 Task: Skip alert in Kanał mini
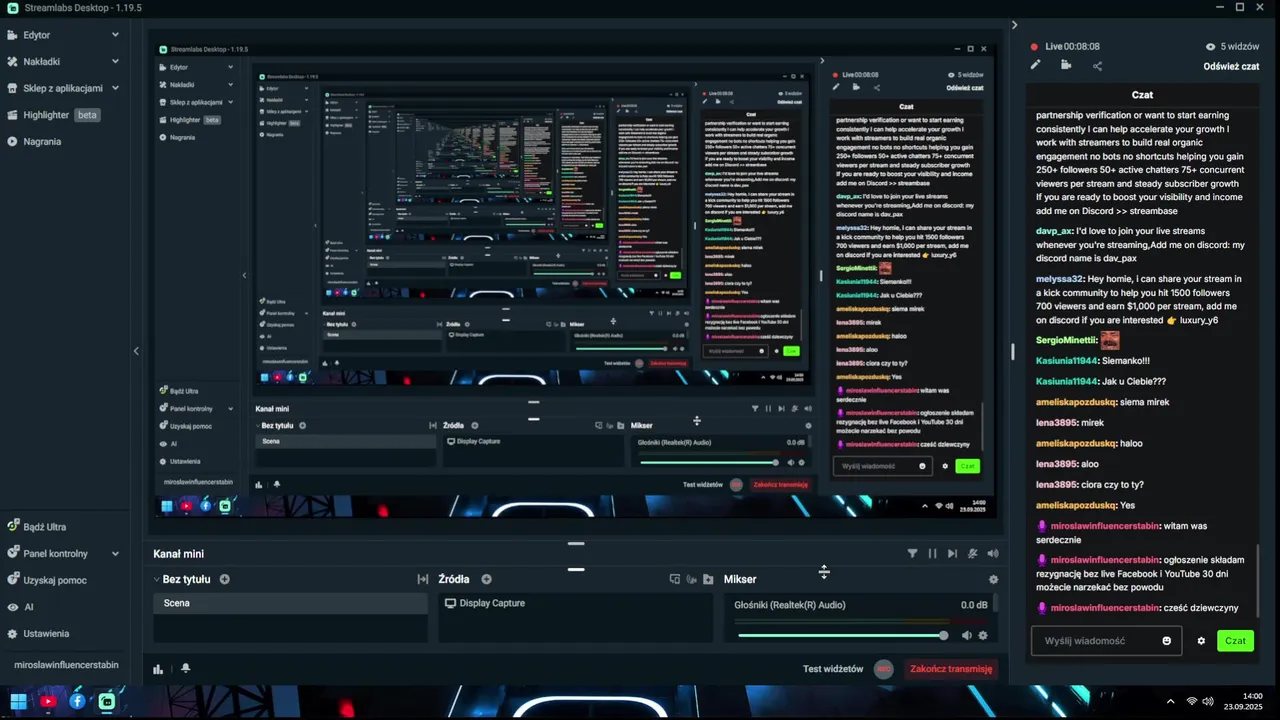pos(952,553)
